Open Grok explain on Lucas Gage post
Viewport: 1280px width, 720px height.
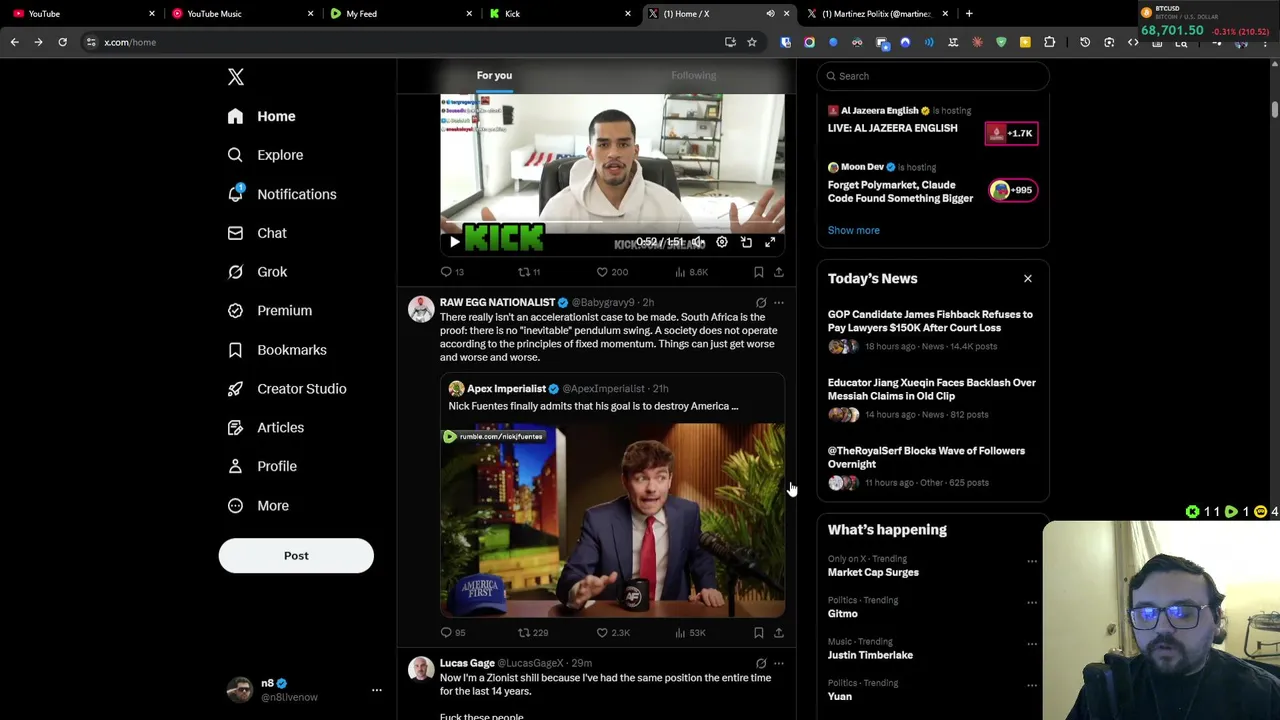761,663
